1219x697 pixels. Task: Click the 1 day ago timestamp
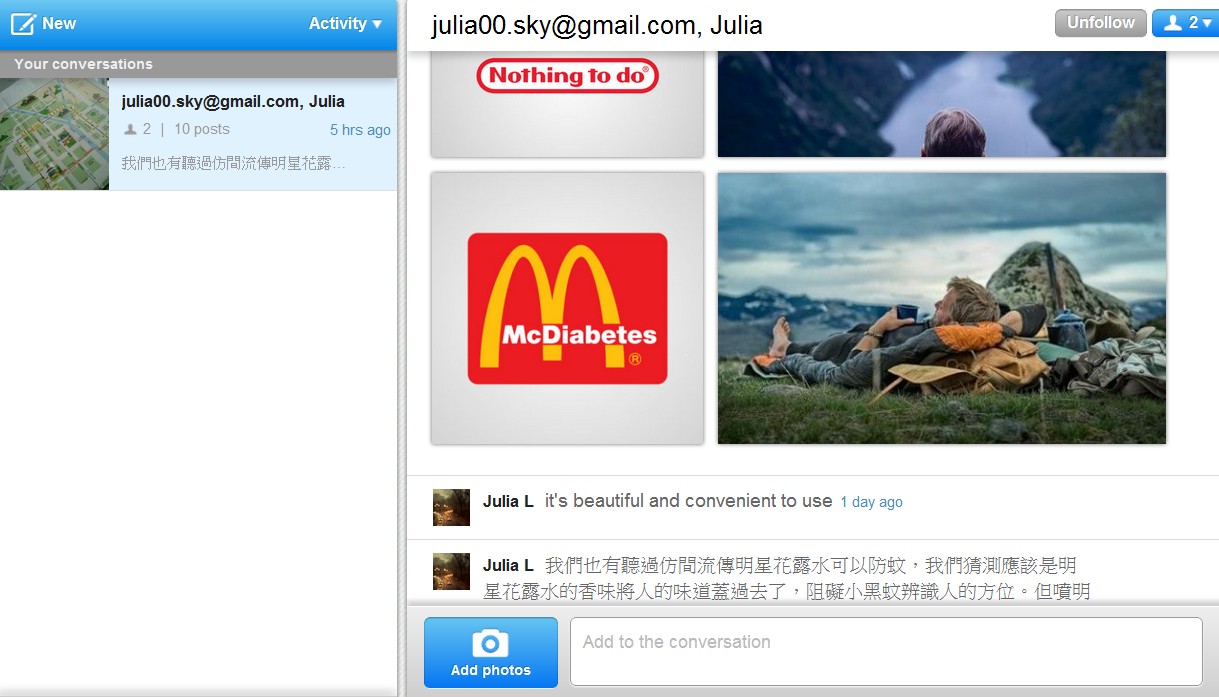point(871,502)
